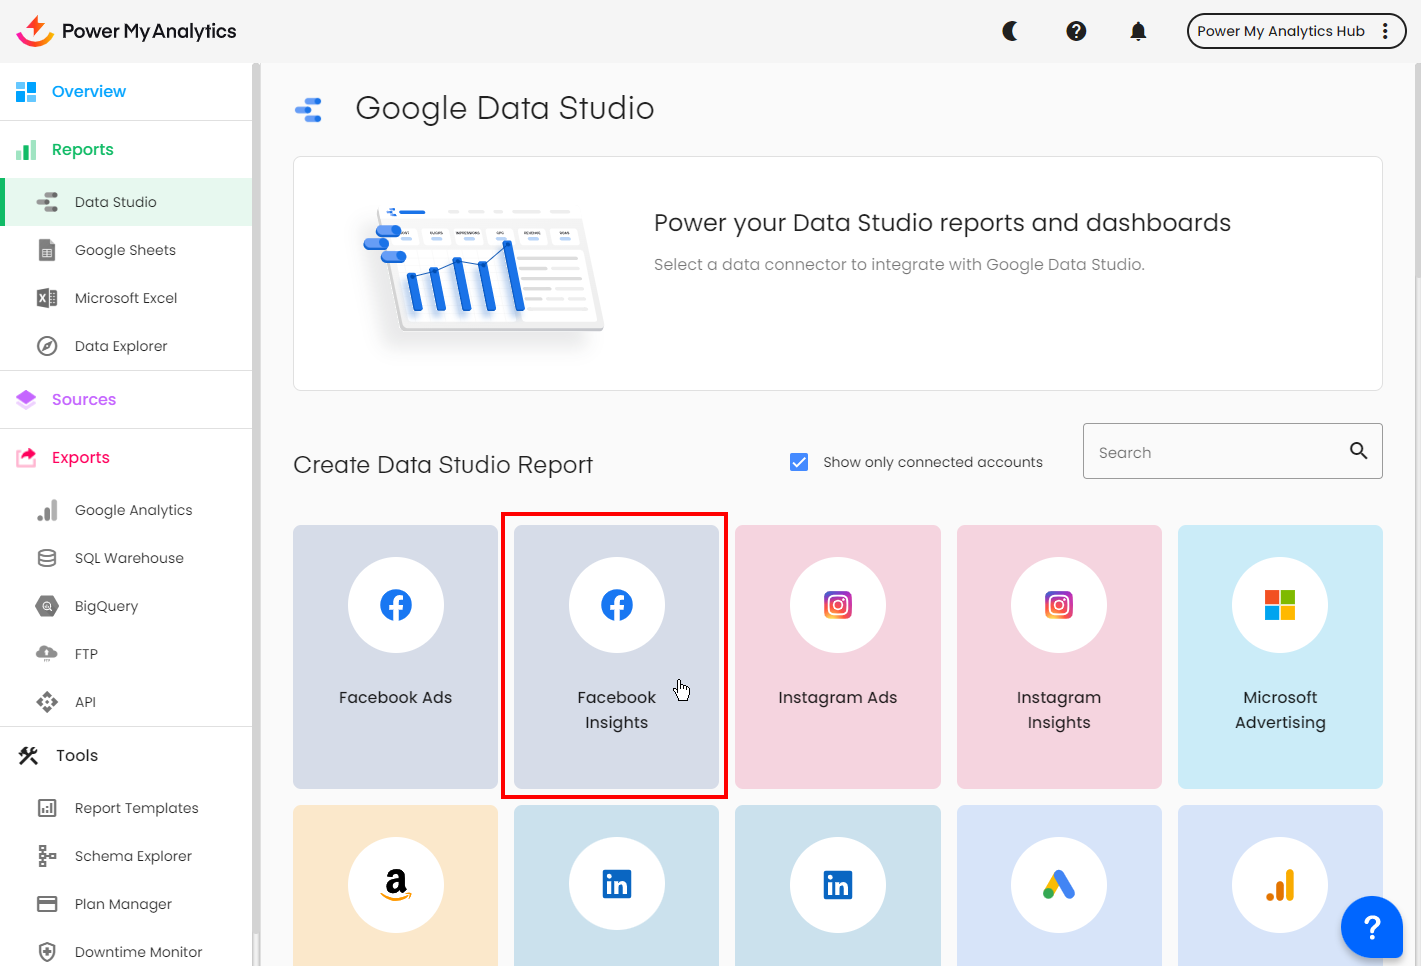
Task: Click the Overview sidebar link
Action: pos(89,92)
